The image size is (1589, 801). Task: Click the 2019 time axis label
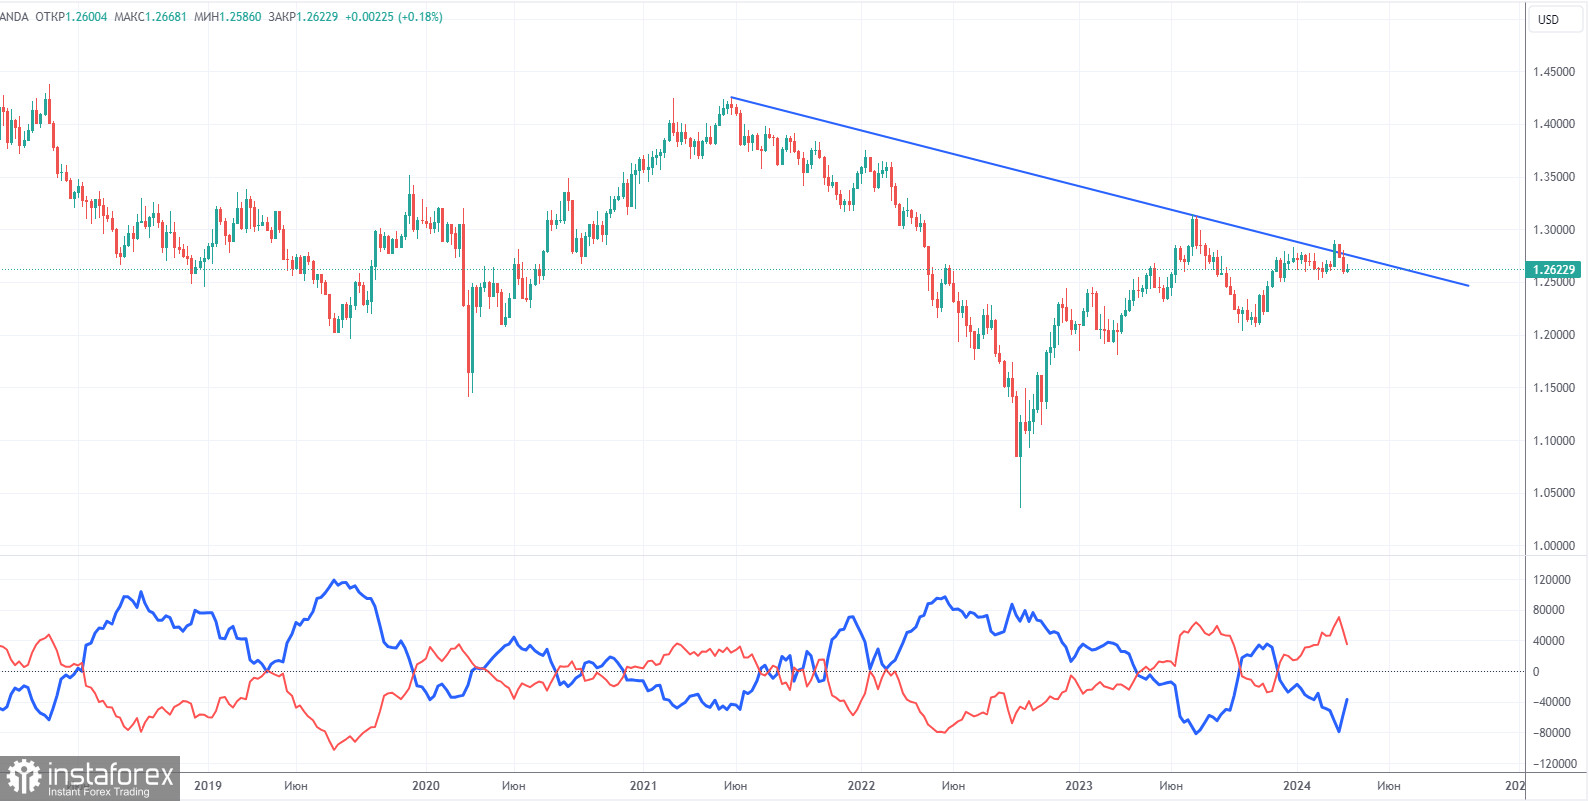click(208, 785)
